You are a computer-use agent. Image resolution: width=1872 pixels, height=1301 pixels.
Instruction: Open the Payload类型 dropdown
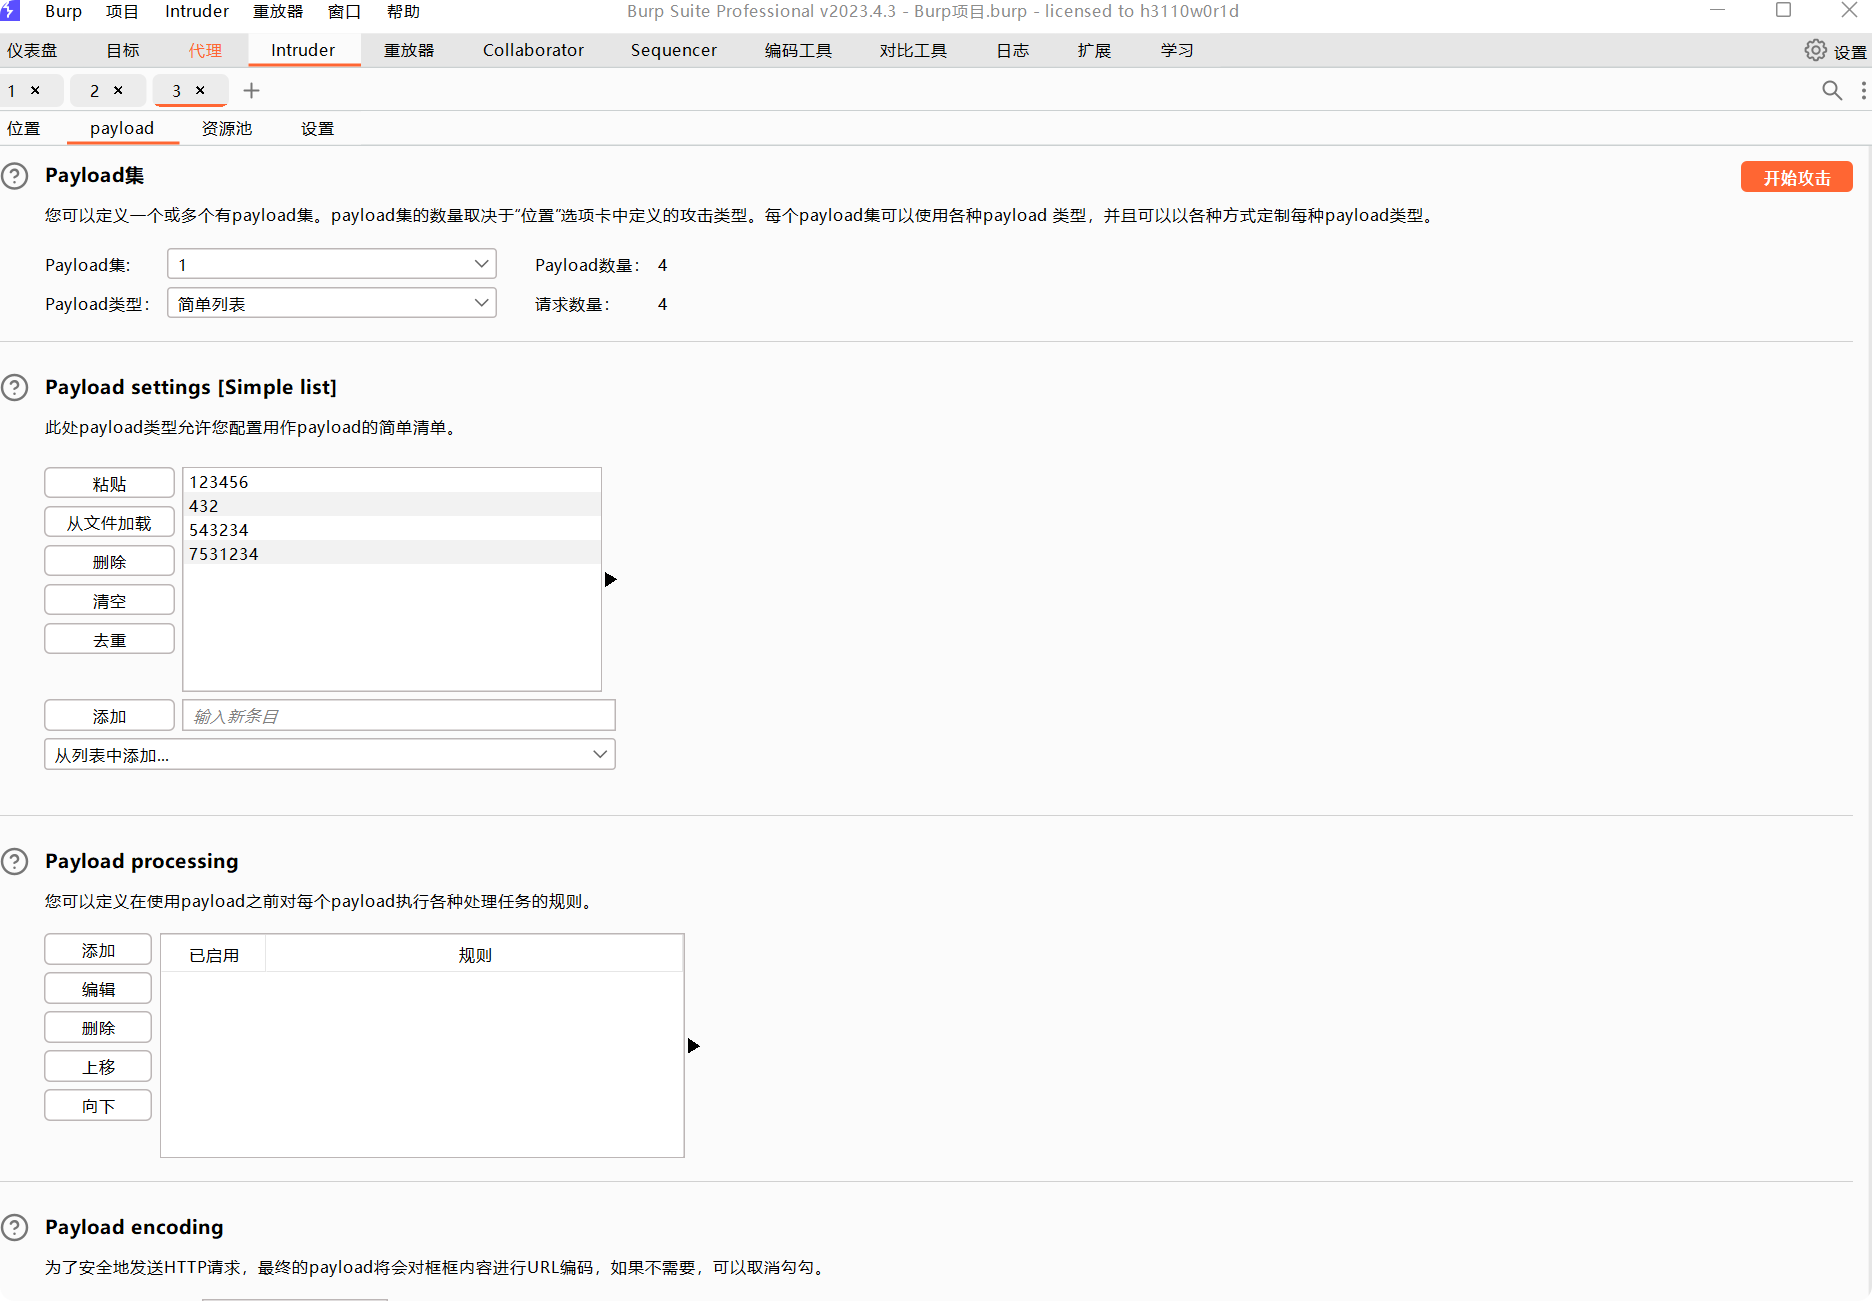coord(331,303)
